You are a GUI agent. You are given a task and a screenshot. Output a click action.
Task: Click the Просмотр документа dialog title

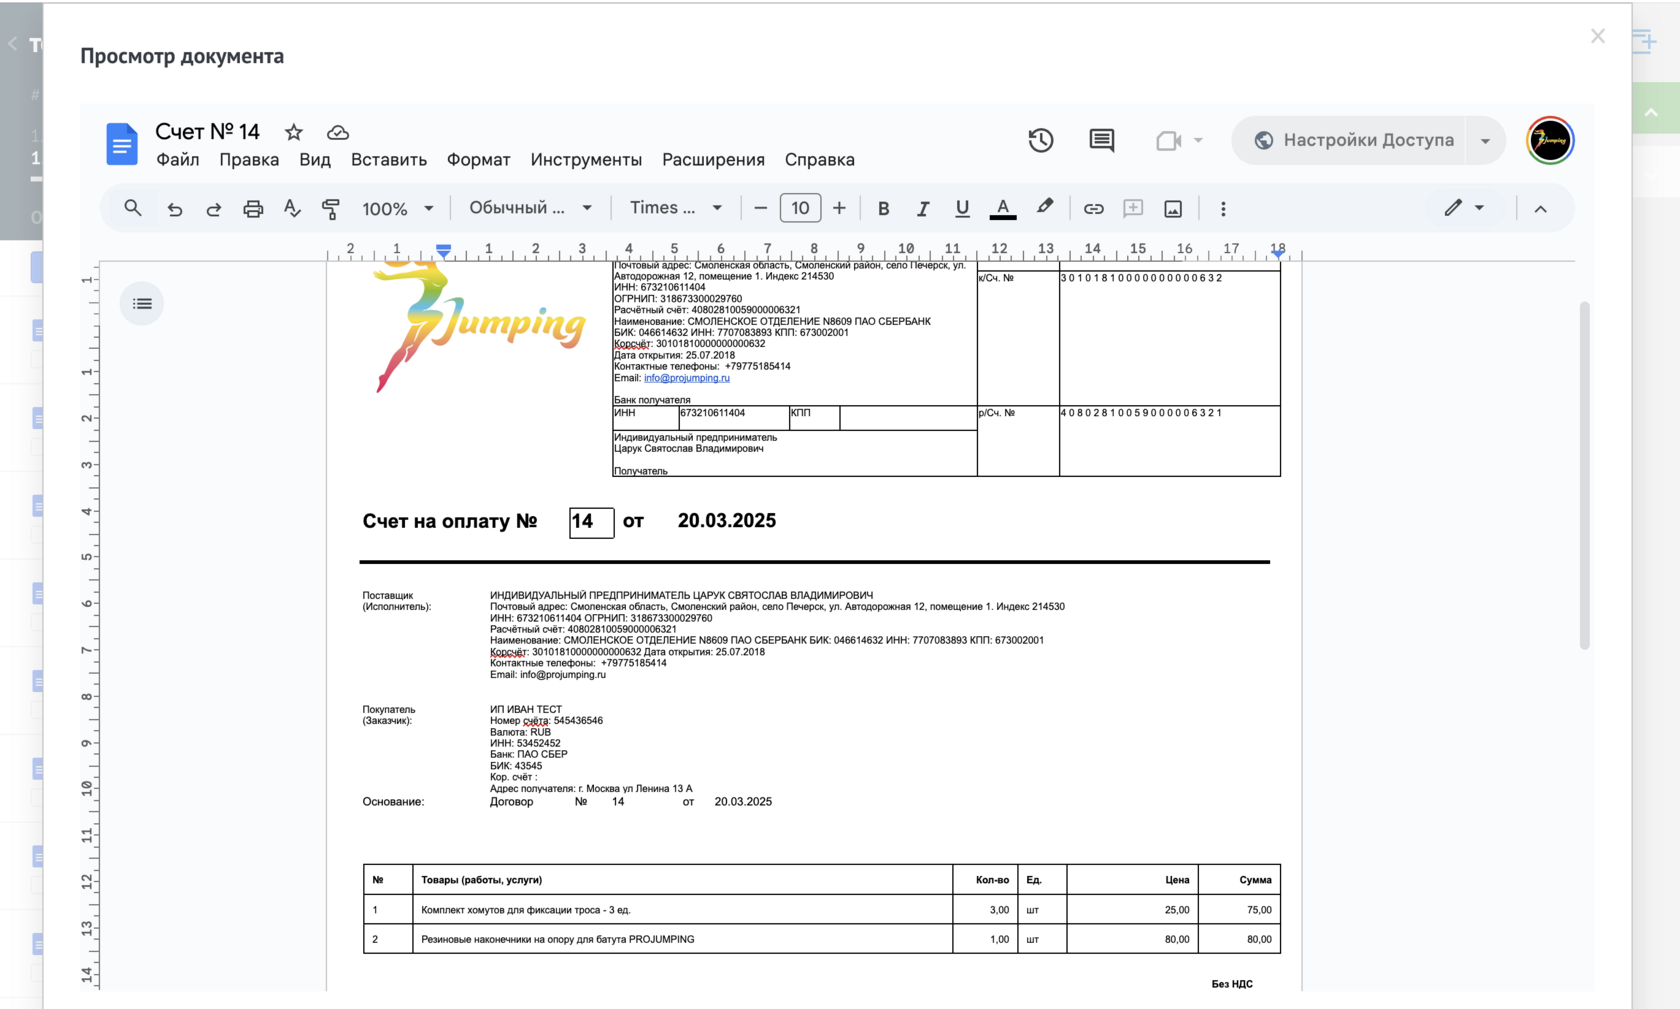point(182,56)
